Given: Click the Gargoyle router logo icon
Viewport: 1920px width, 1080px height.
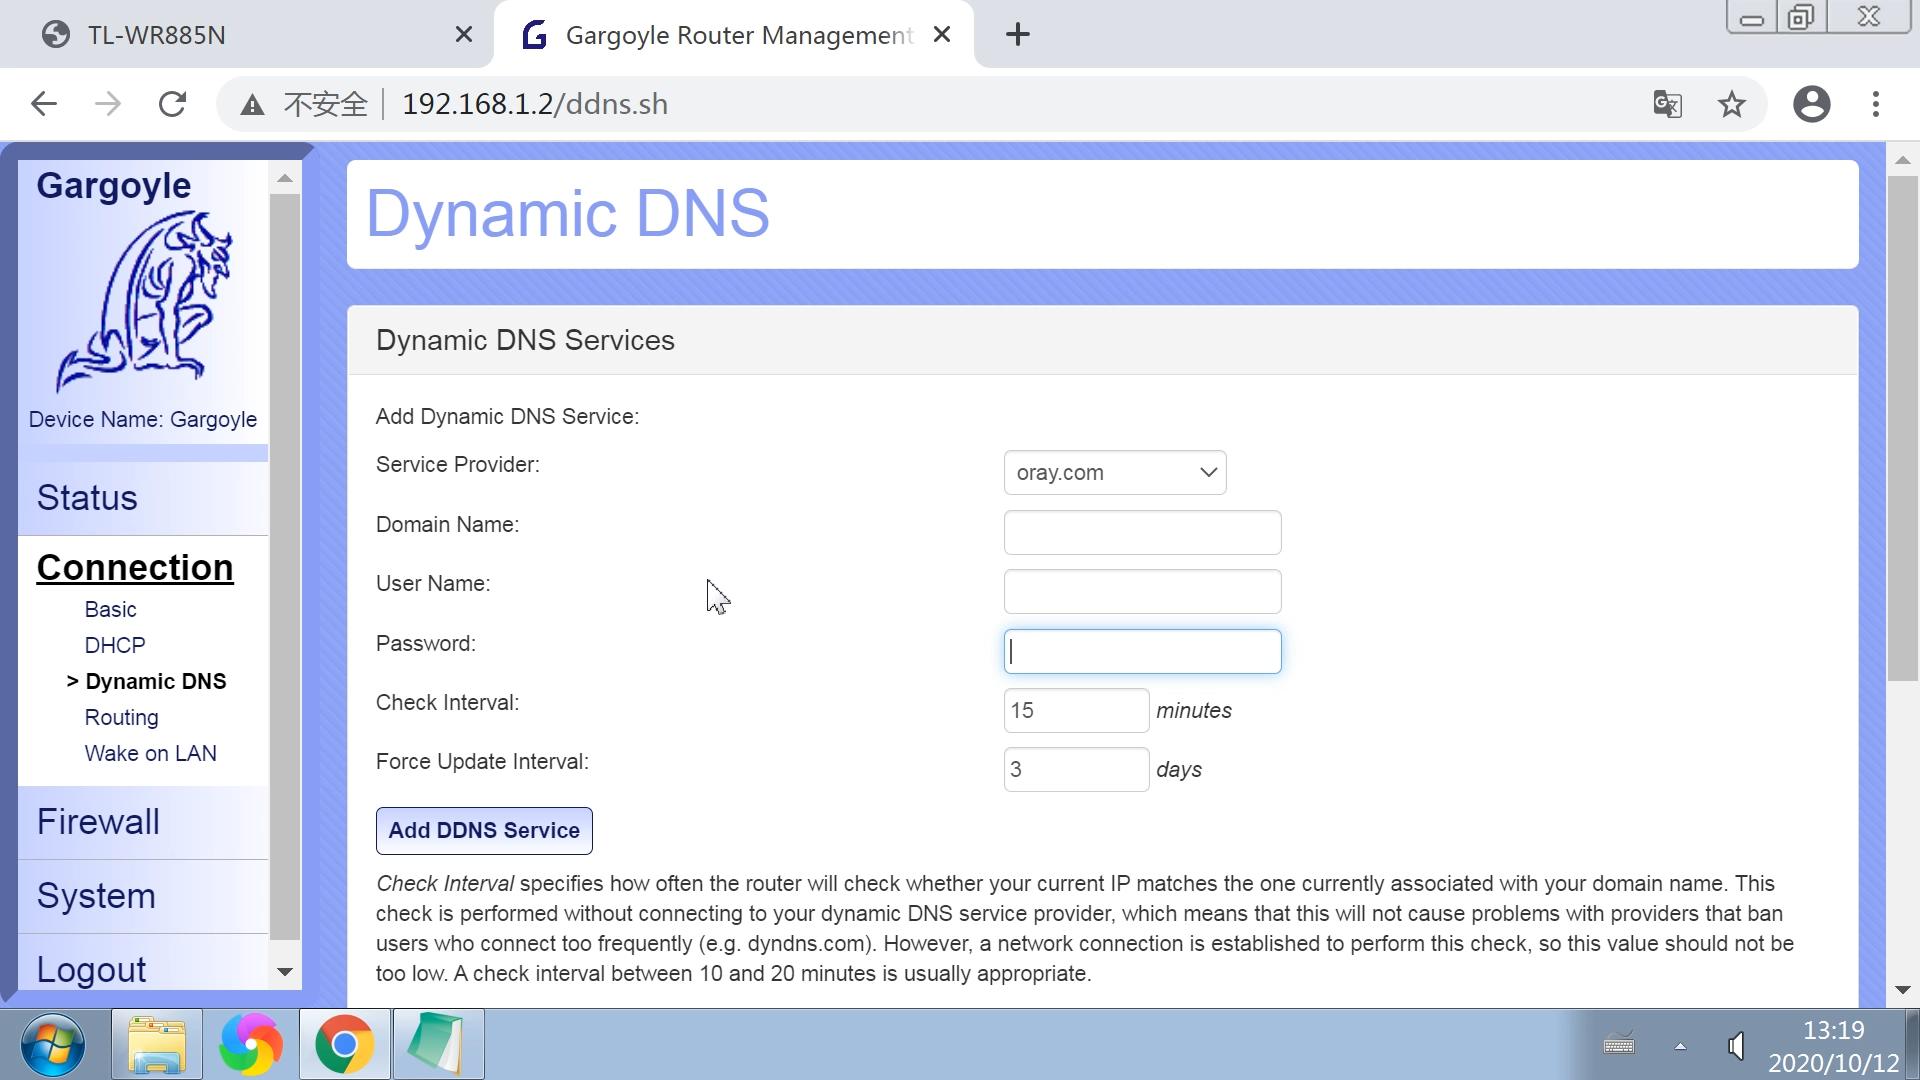Looking at the screenshot, I should [142, 303].
